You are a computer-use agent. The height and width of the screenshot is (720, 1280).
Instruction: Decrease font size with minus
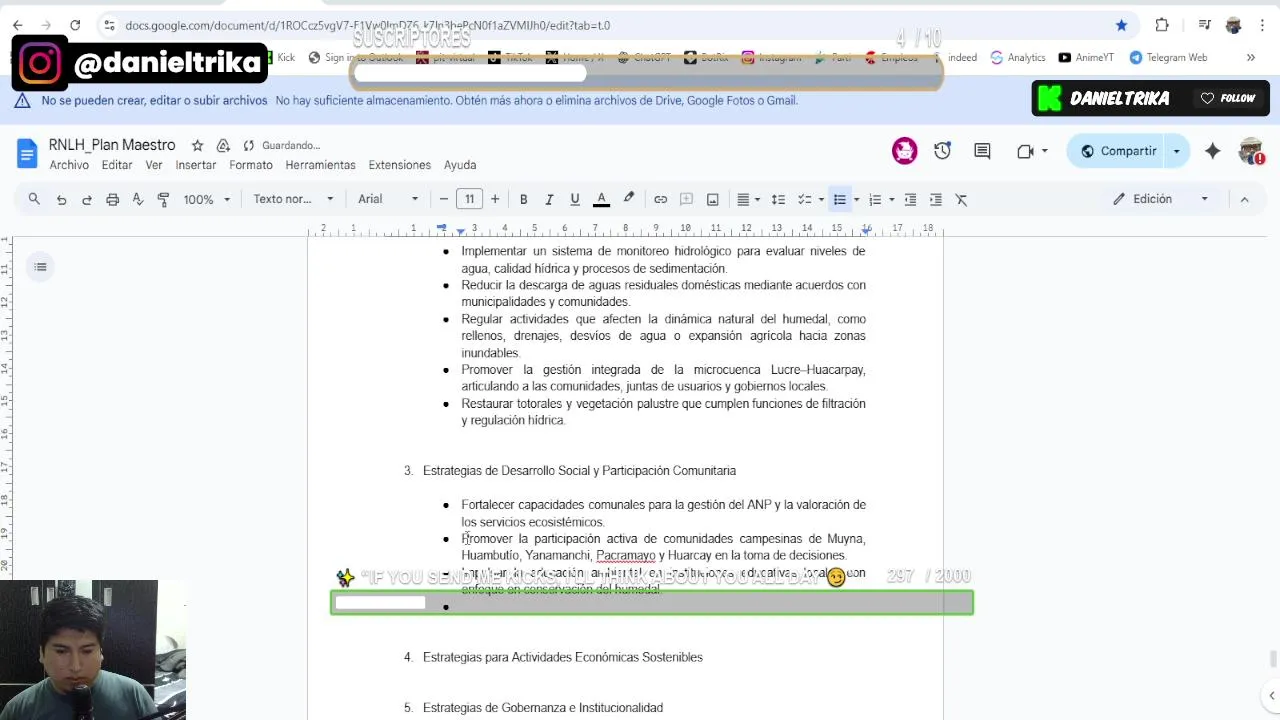[x=444, y=199]
